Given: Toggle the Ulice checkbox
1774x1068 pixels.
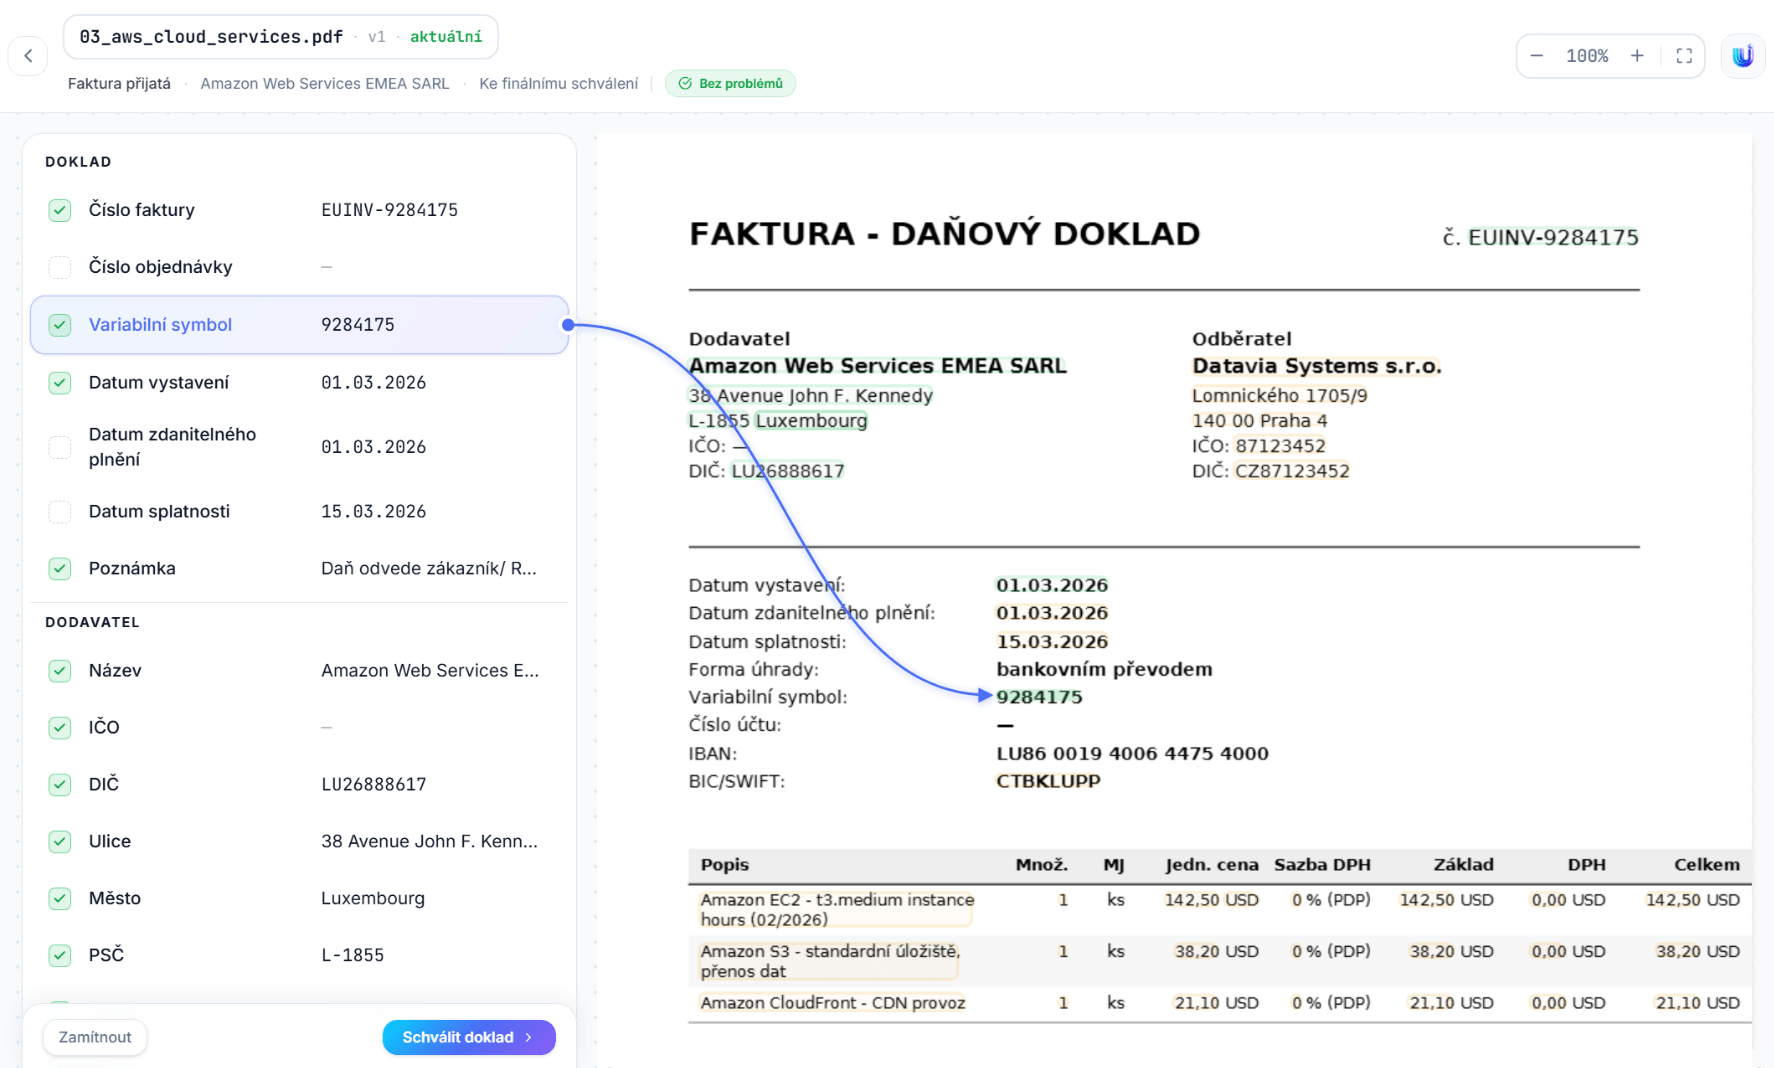Looking at the screenshot, I should pos(60,842).
